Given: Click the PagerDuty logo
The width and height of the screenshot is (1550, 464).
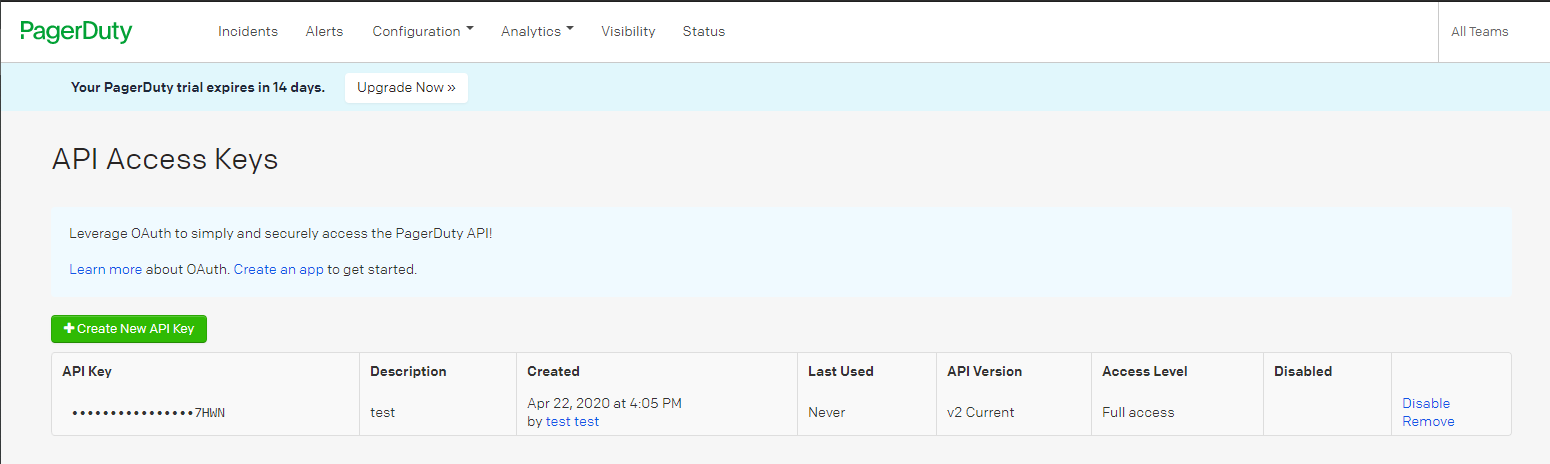Looking at the screenshot, I should point(76,31).
